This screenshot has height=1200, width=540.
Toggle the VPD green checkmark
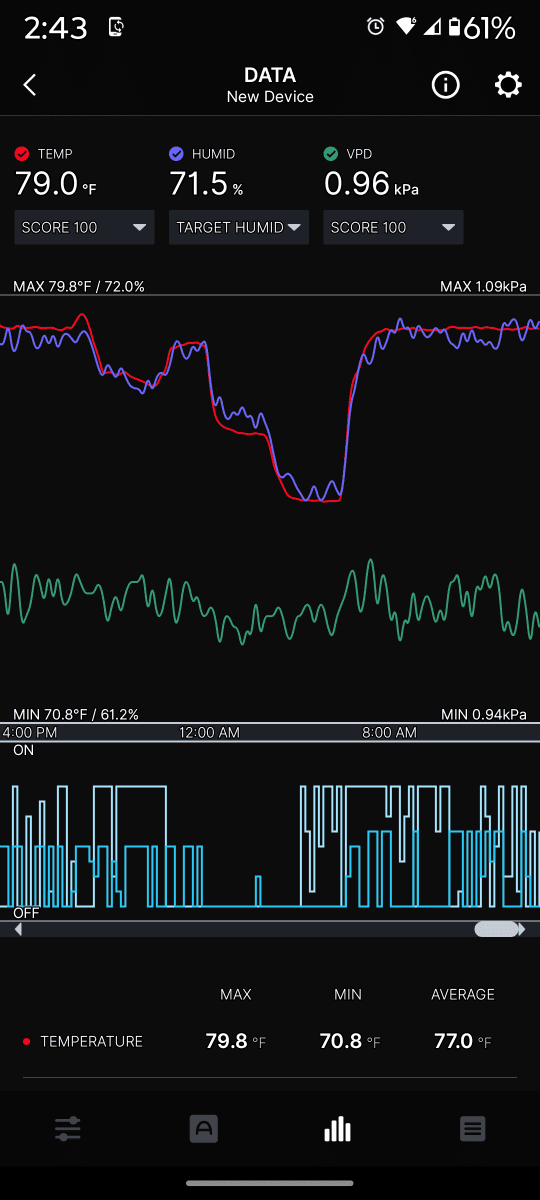[331, 154]
